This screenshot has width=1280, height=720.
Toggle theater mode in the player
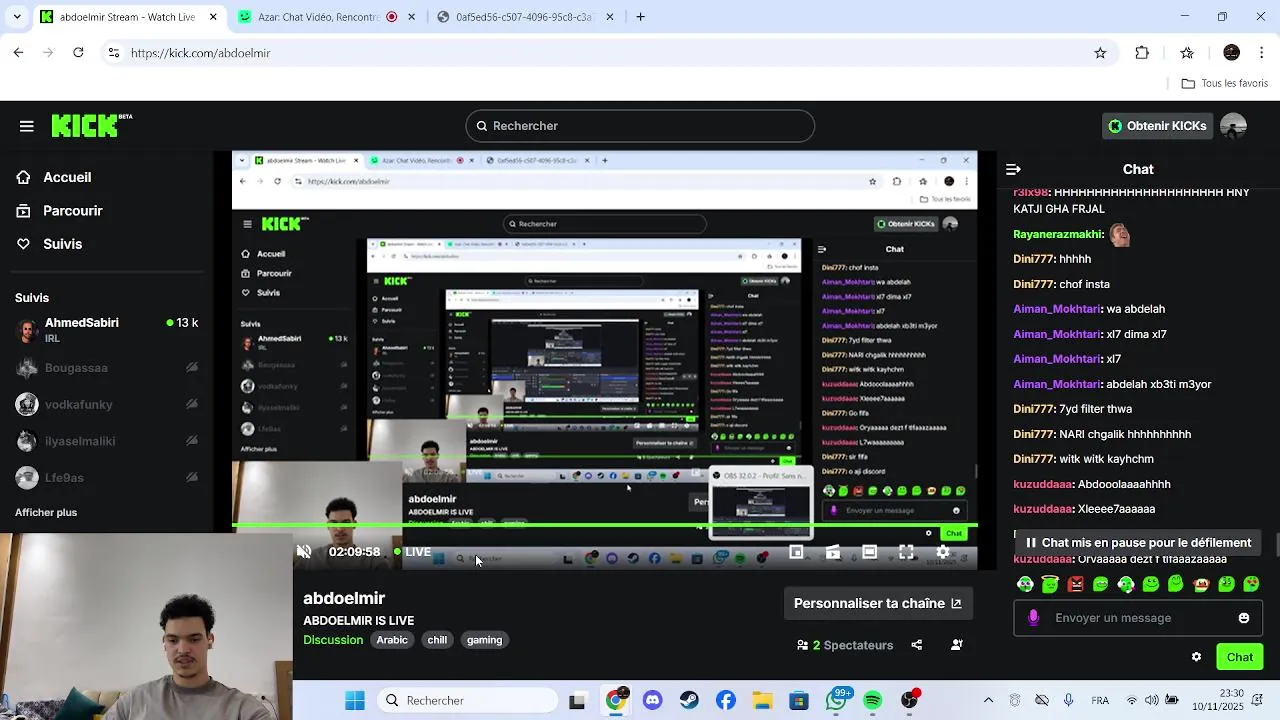pos(870,552)
